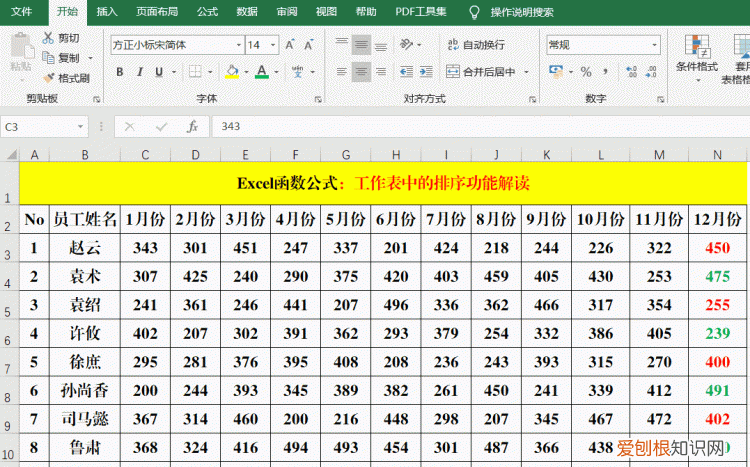Viewport: 750px width, 467px height.
Task: Decrease indent icon
Action: 406,72
